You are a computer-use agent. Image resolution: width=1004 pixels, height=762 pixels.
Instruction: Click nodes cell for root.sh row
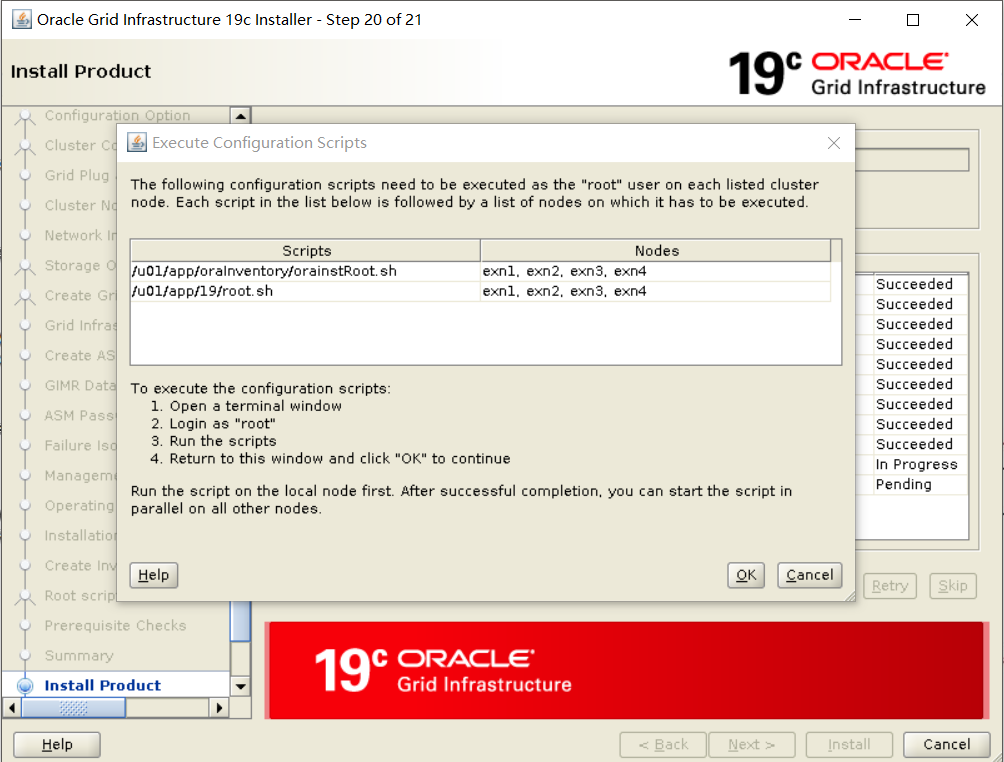point(656,291)
